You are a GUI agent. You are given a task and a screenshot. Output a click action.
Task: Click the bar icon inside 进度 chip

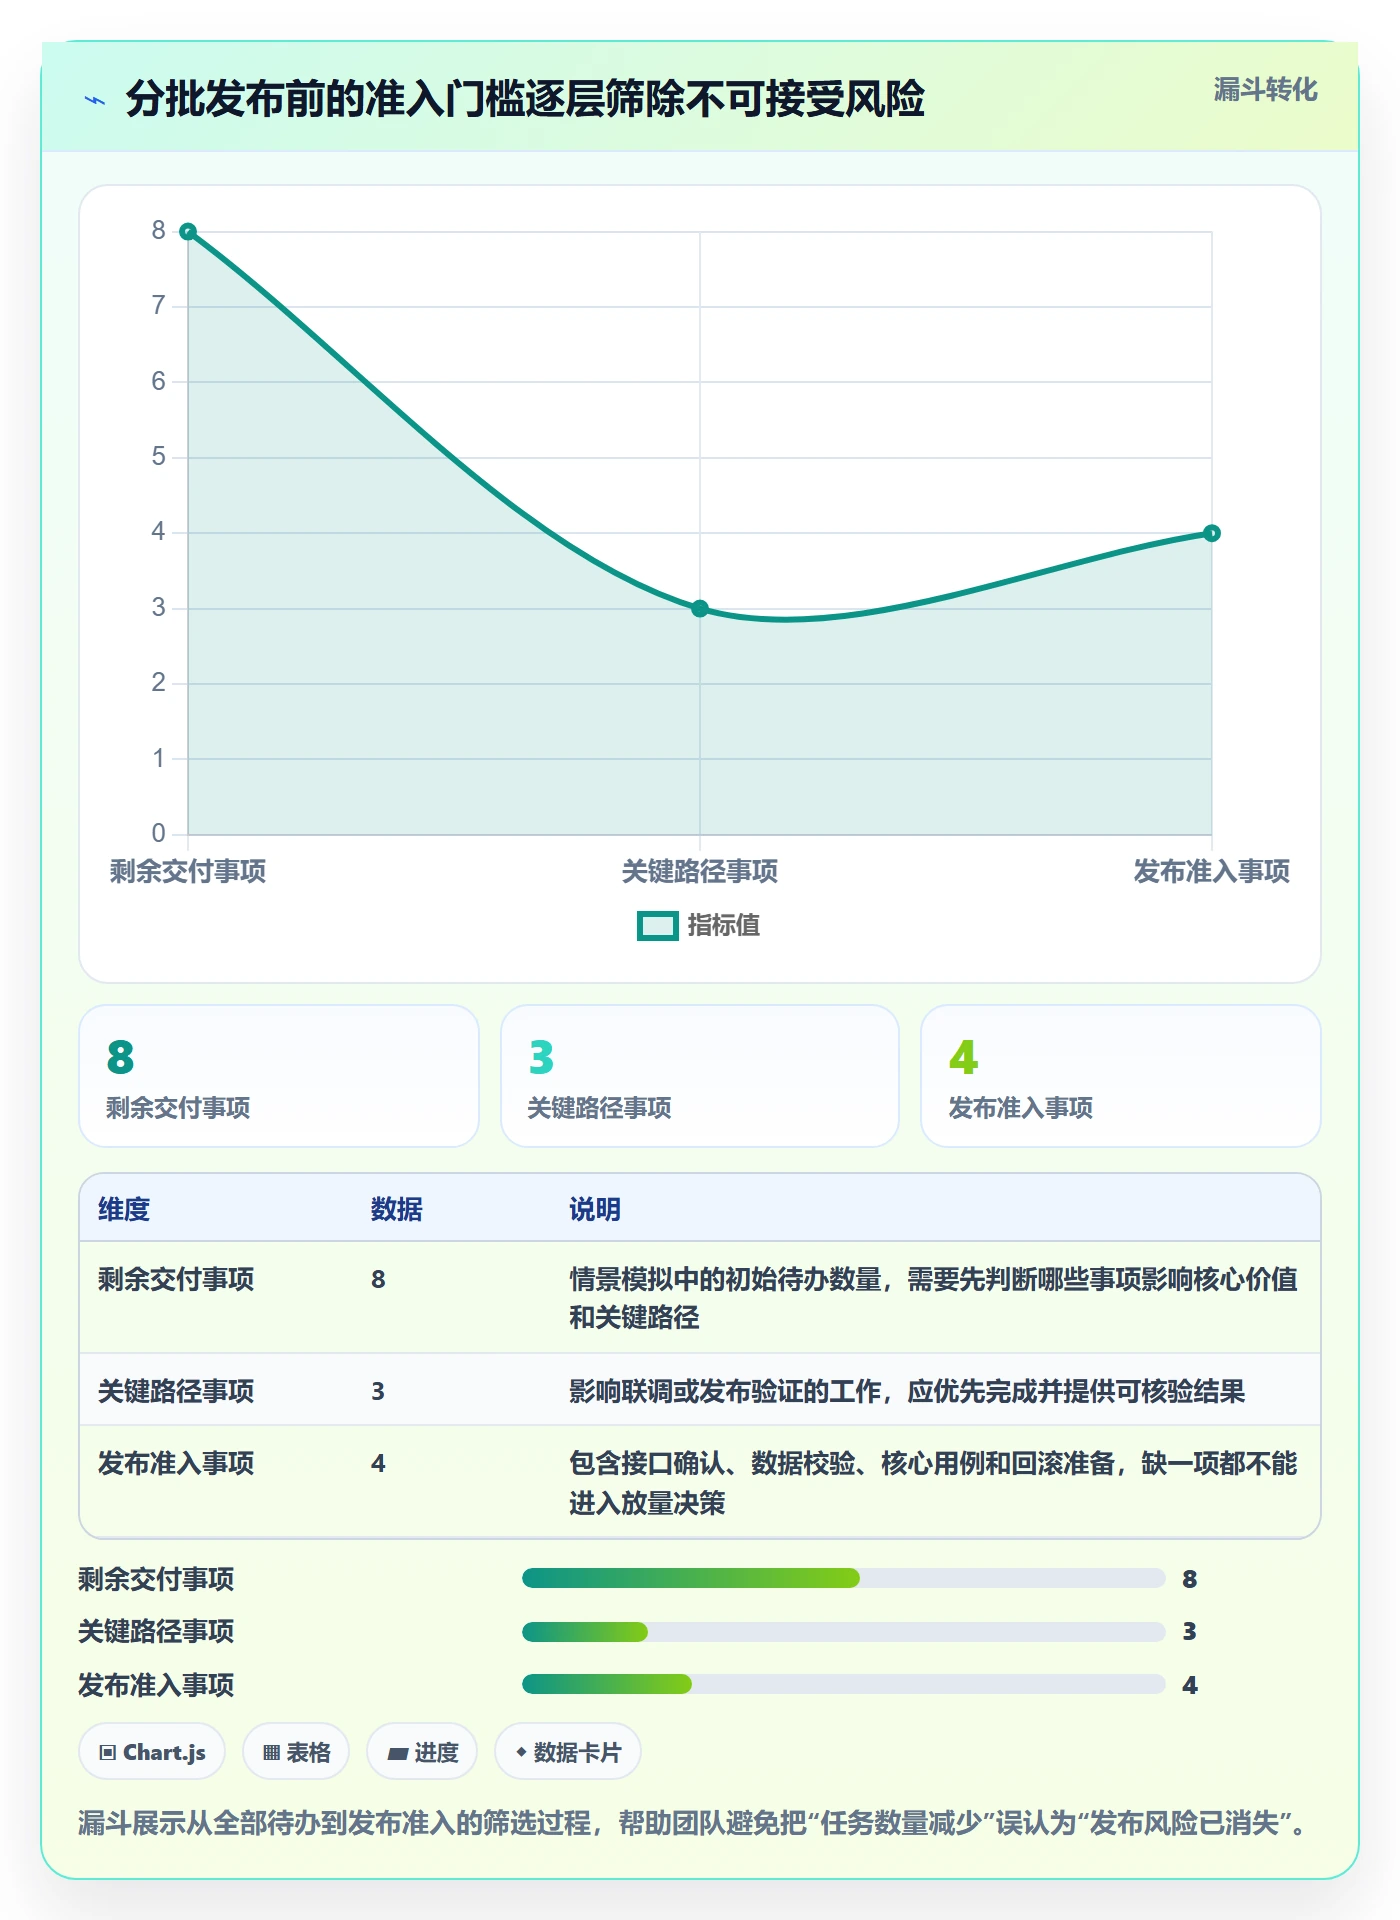click(x=398, y=1753)
